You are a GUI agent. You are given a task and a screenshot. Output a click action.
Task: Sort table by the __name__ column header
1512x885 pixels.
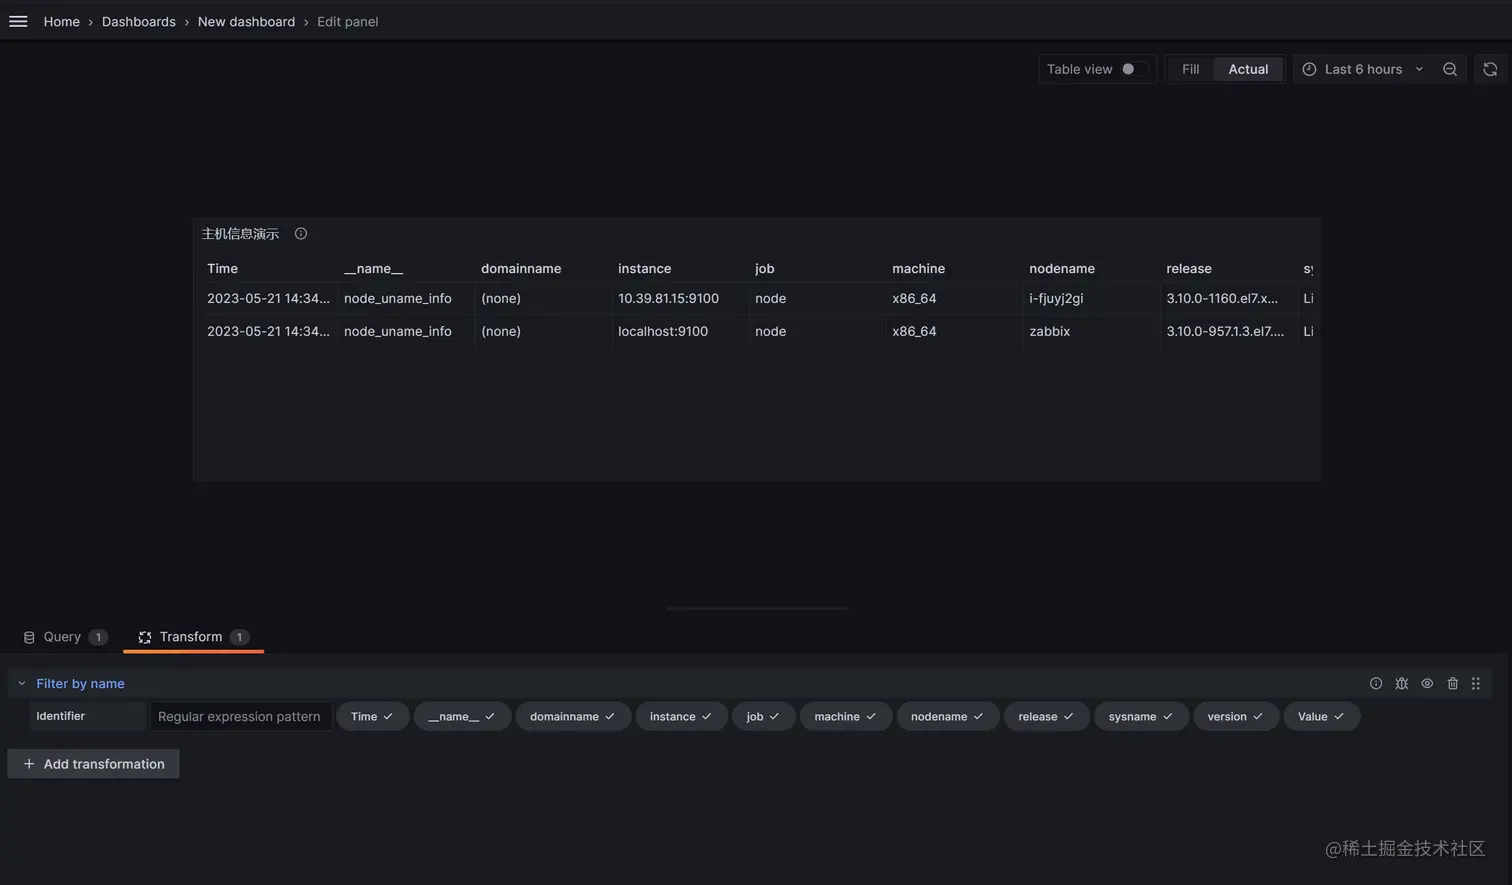pos(374,269)
